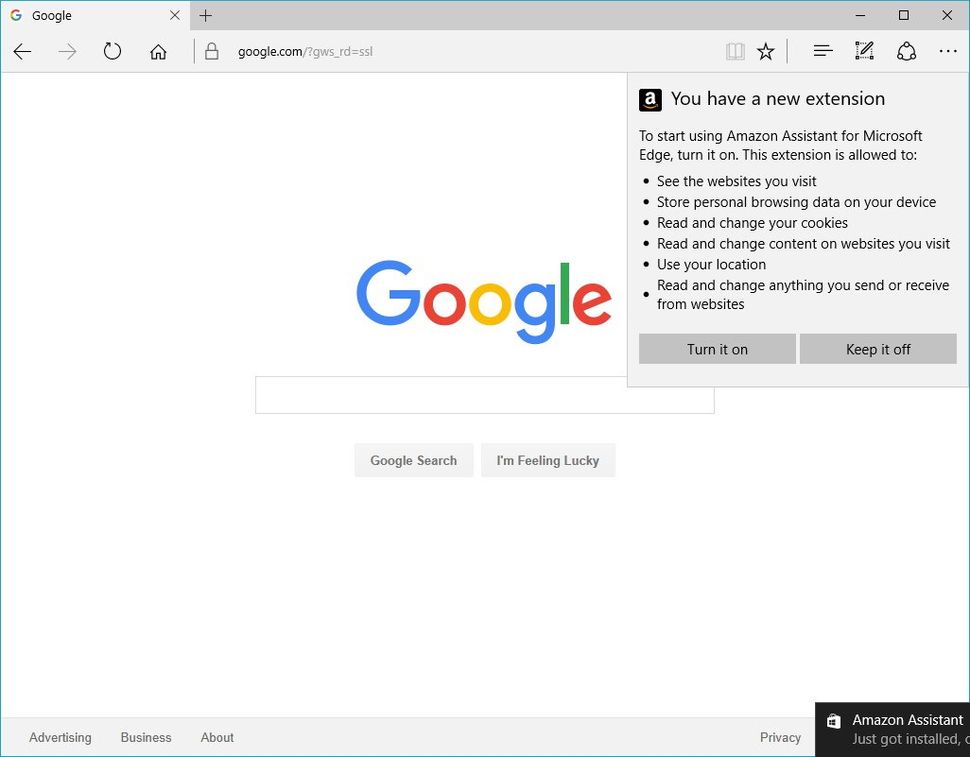
Task: Open the Privacy page link
Action: click(x=780, y=737)
